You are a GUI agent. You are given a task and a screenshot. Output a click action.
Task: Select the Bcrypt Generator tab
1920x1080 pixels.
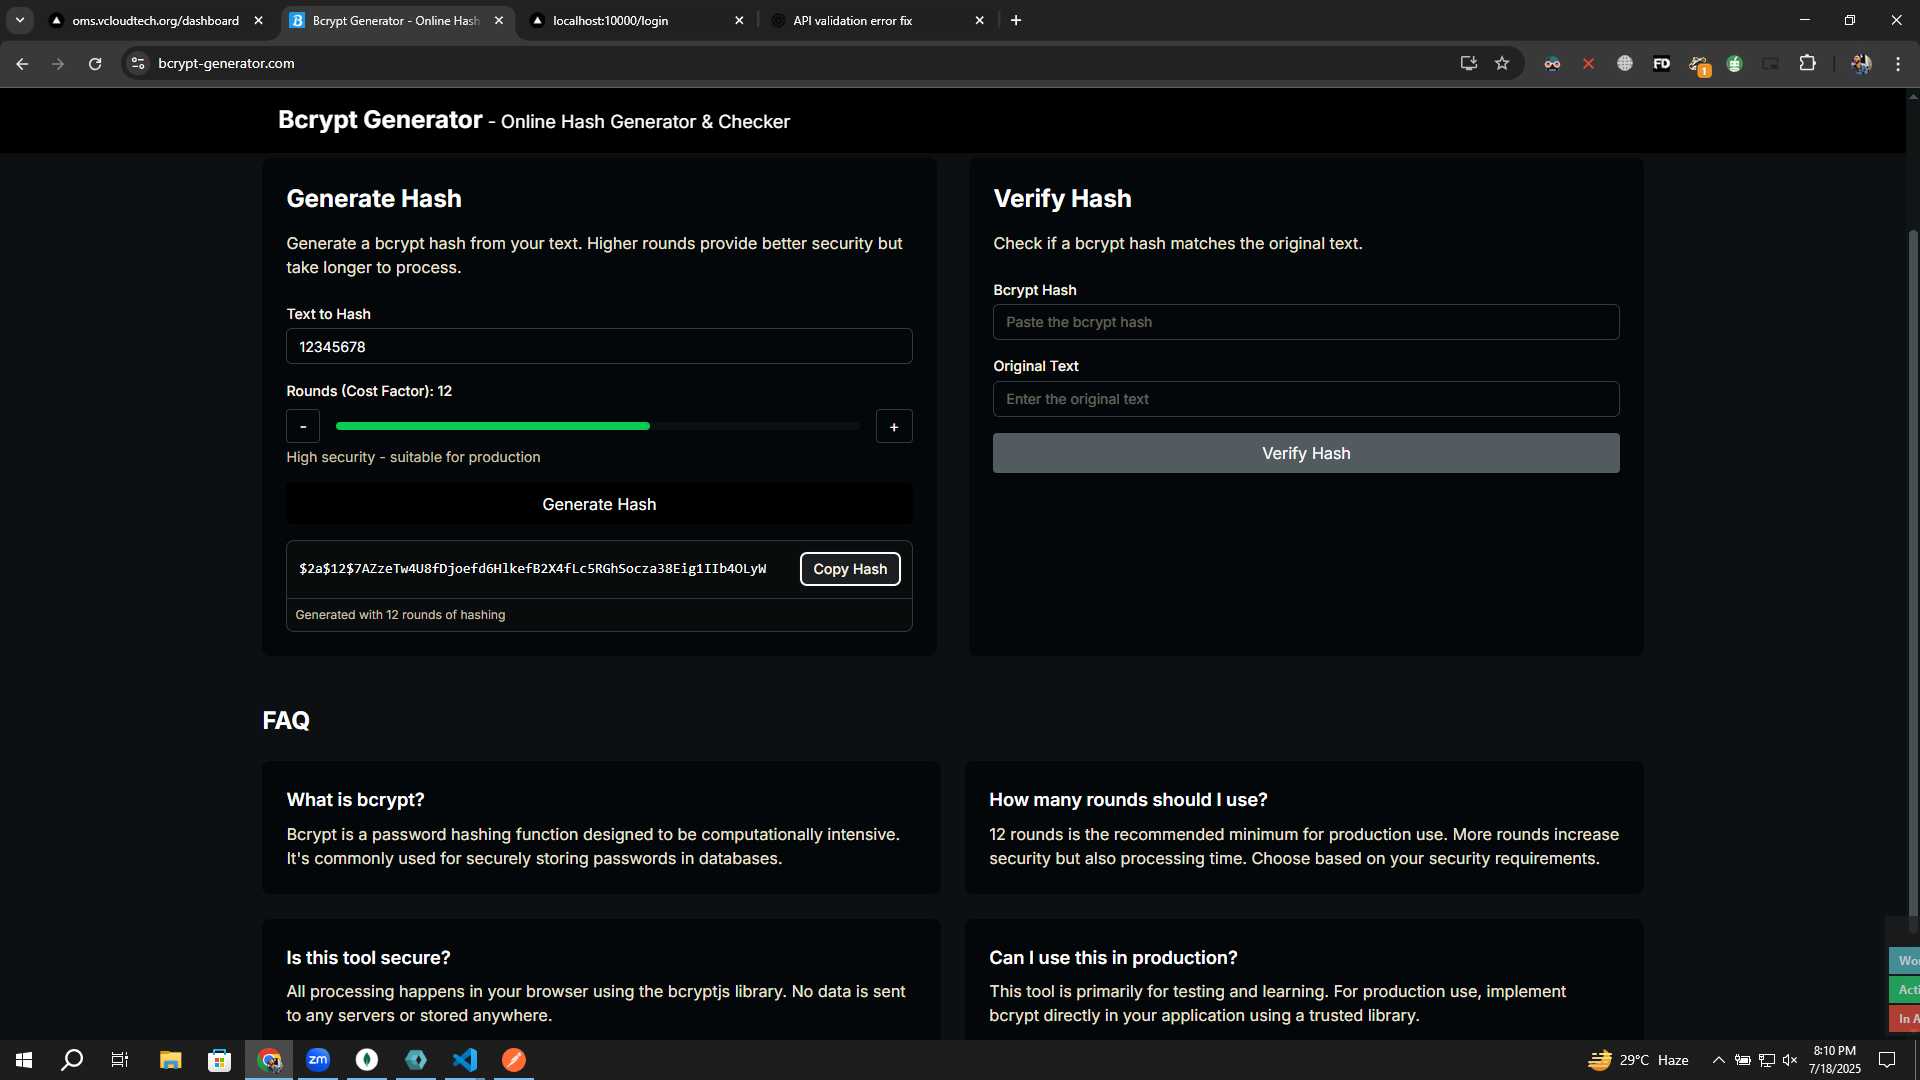tap(396, 20)
